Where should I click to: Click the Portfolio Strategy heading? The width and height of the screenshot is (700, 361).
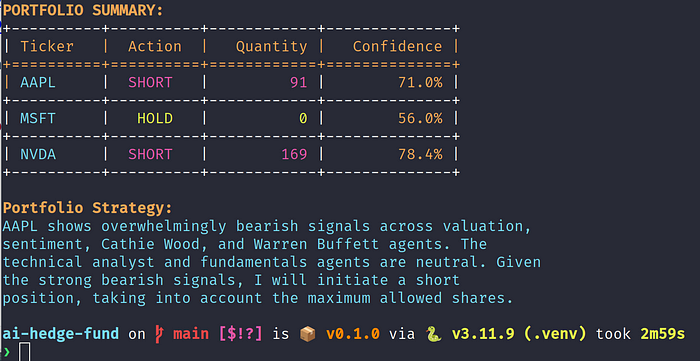click(87, 208)
